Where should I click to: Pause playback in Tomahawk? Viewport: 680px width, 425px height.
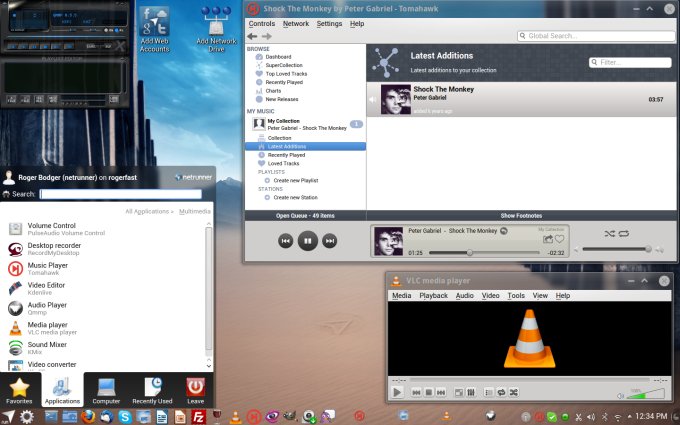coord(308,240)
